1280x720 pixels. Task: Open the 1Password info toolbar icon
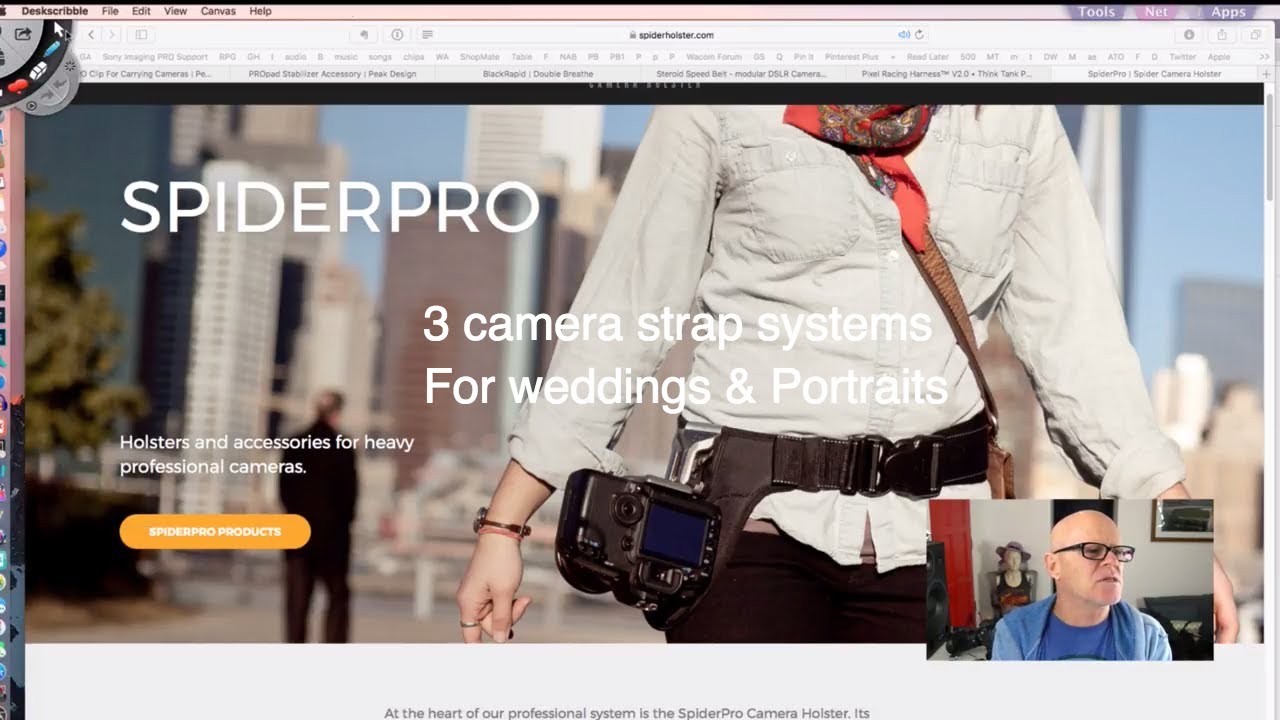pos(397,34)
